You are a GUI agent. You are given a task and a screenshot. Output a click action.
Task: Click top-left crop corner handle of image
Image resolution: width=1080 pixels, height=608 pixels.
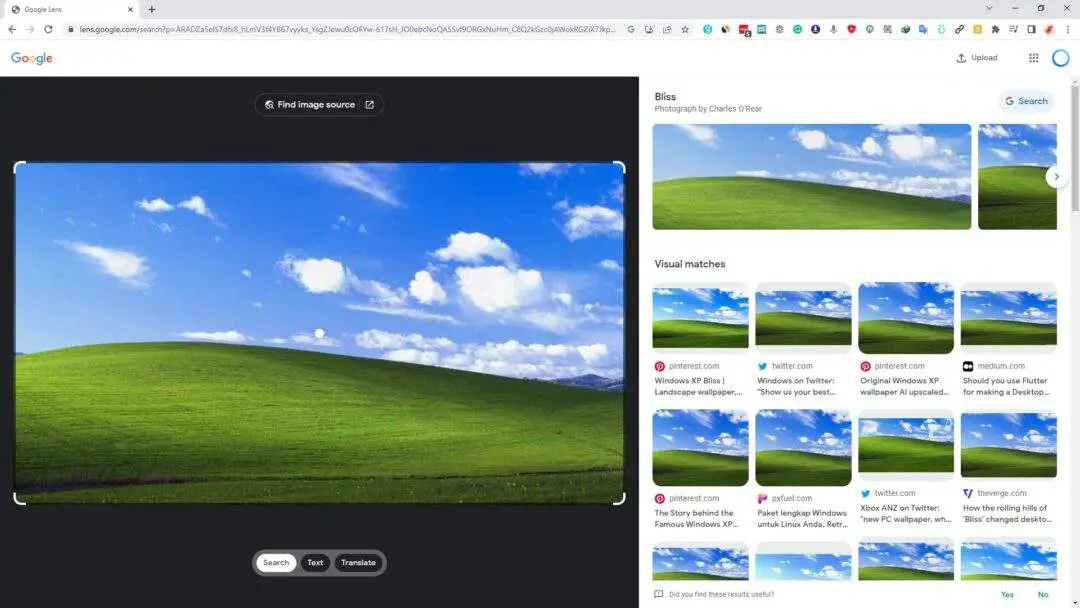pos(19,167)
